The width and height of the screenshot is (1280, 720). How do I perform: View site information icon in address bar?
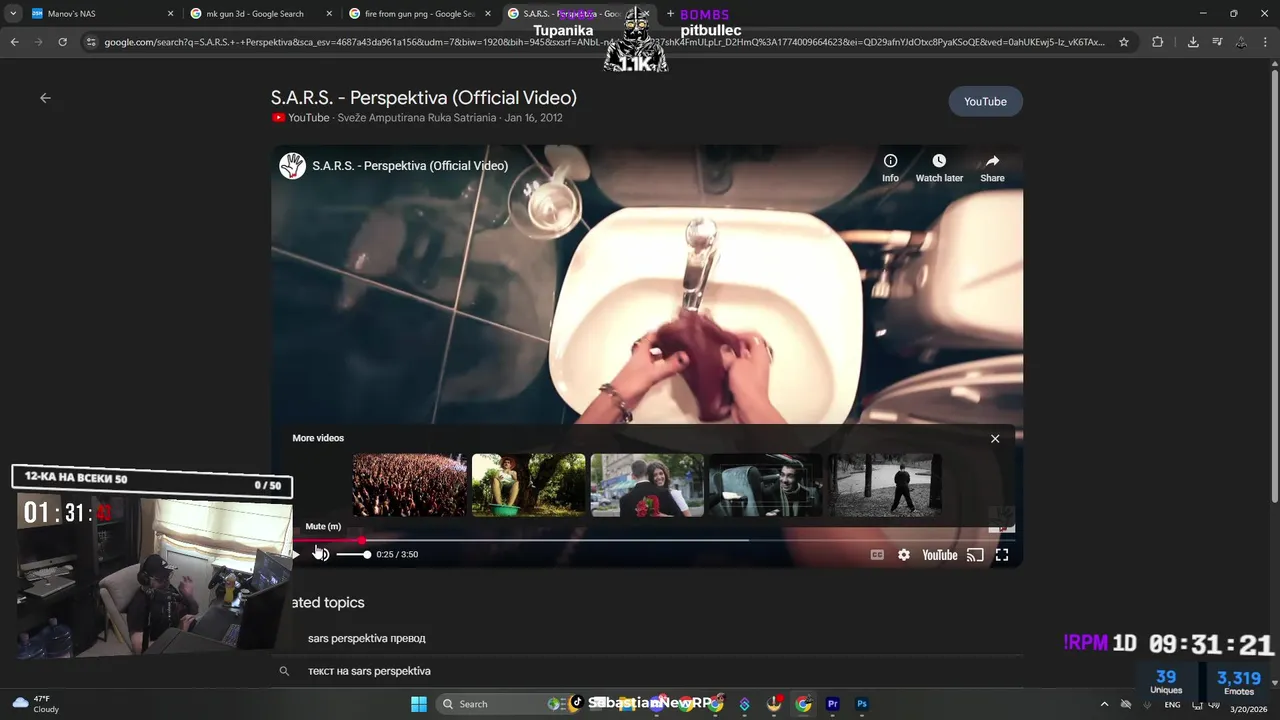91,42
